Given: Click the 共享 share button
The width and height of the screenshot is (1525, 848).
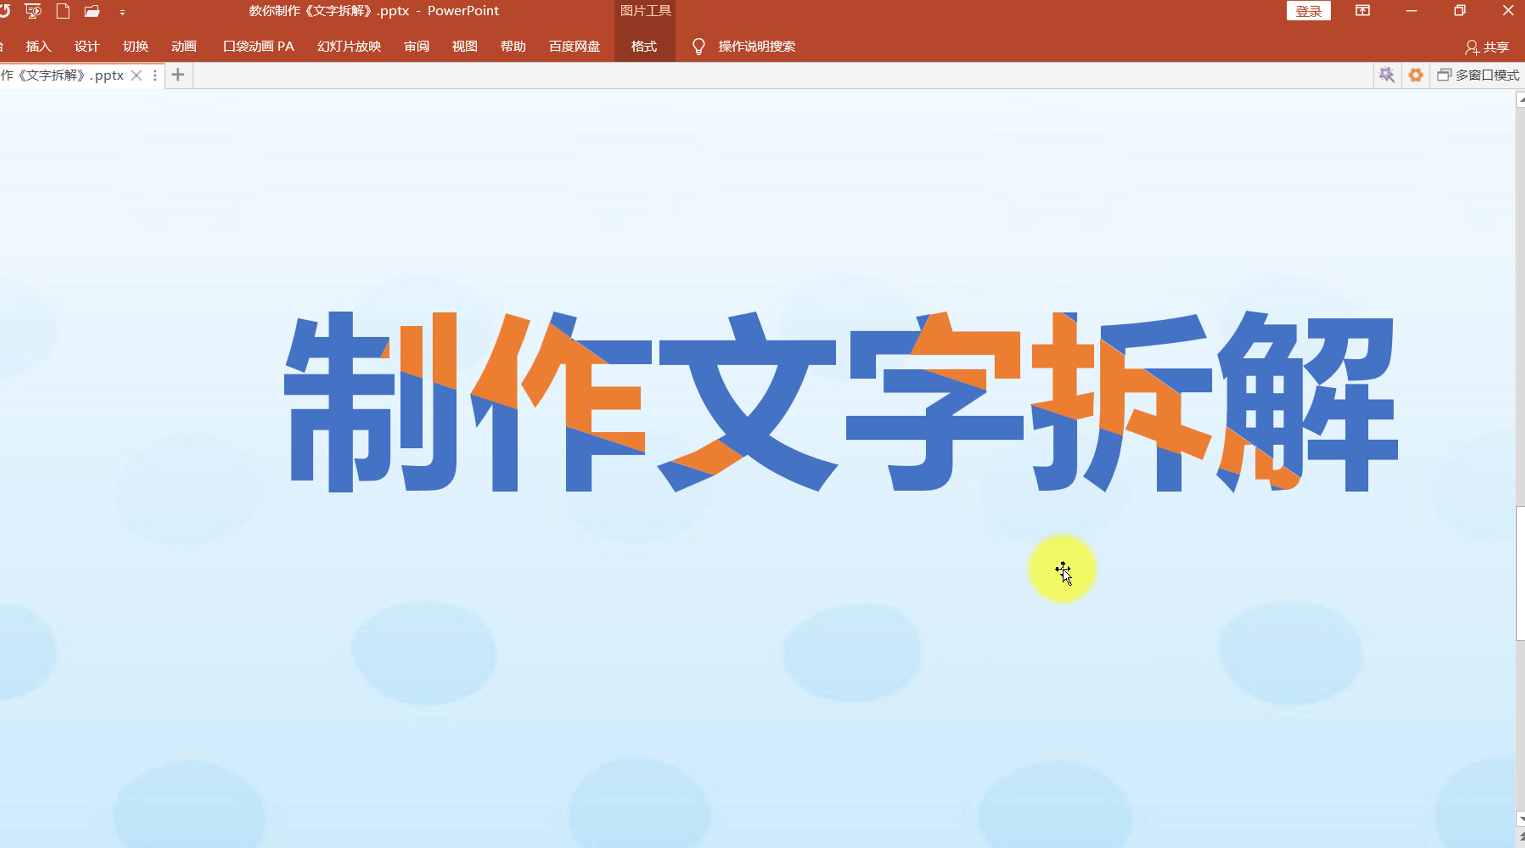Looking at the screenshot, I should point(1487,47).
